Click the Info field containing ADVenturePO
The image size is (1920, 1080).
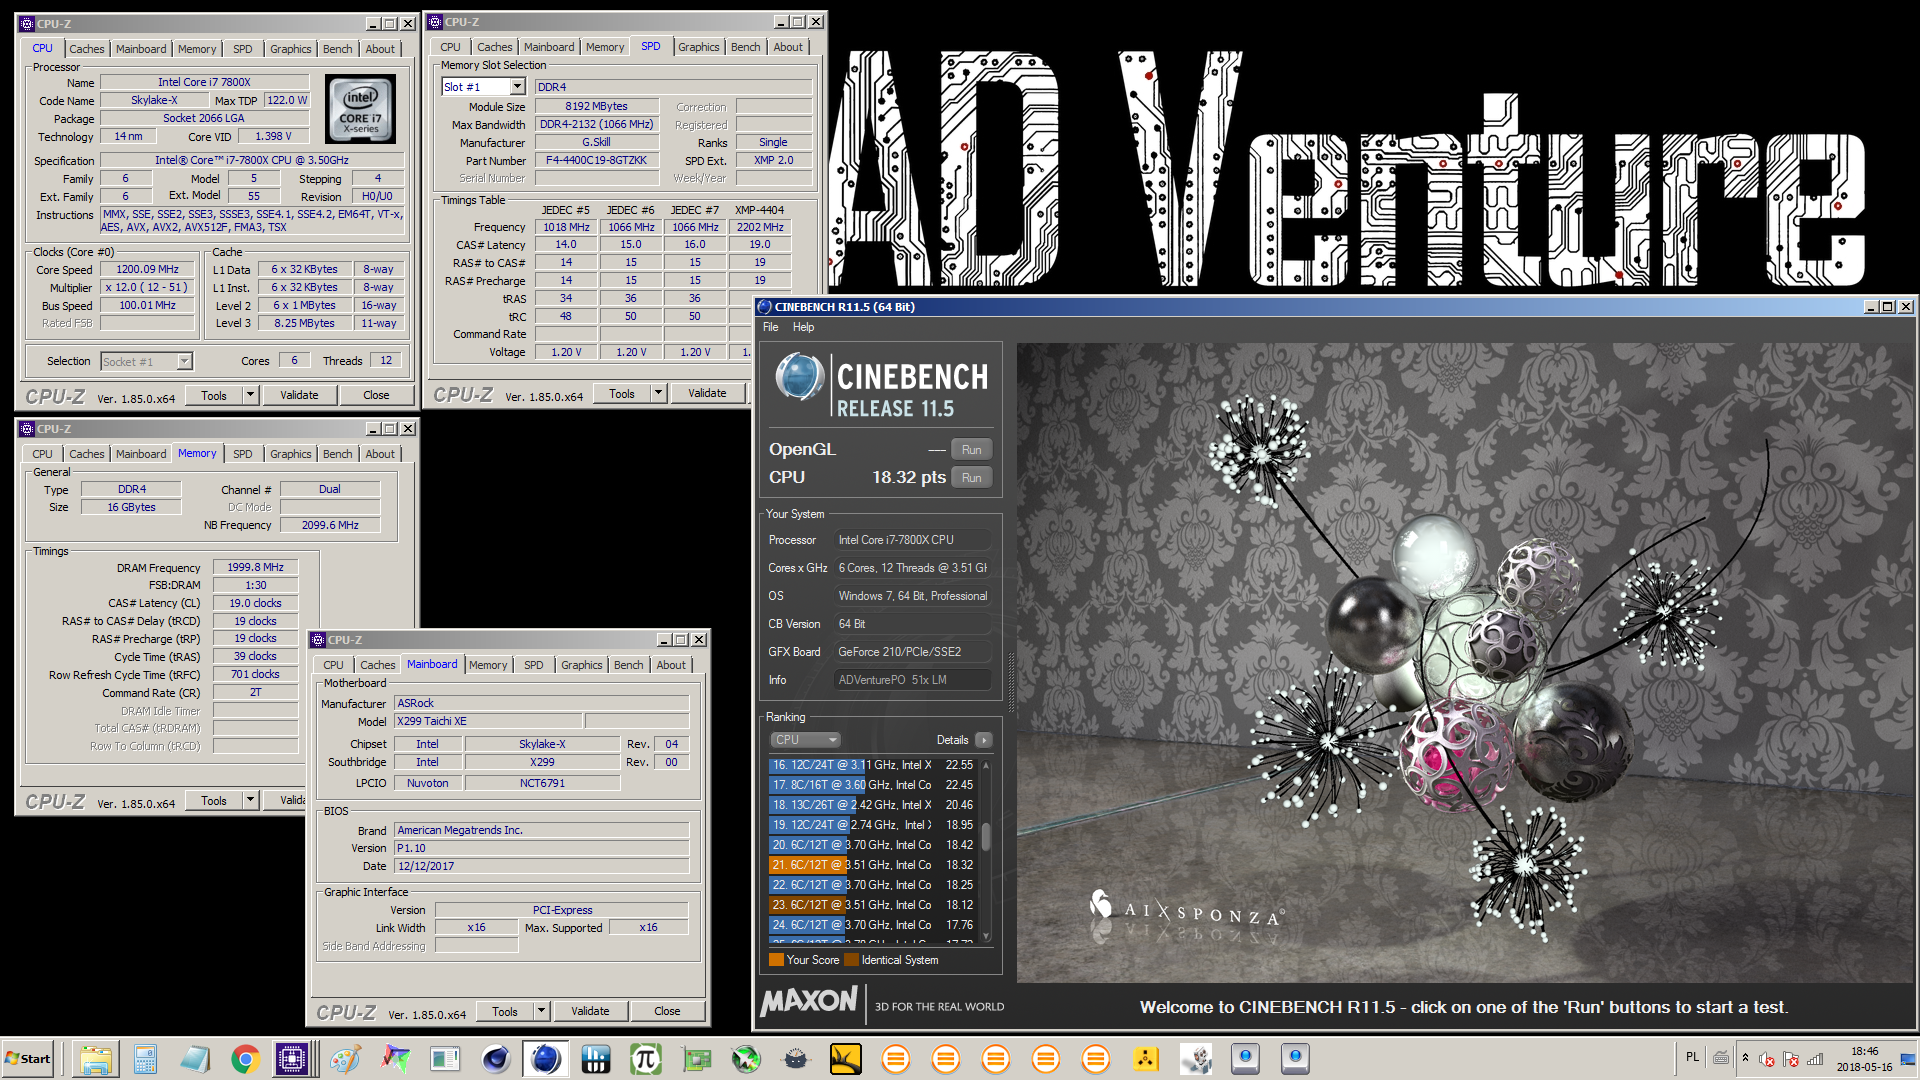point(912,680)
